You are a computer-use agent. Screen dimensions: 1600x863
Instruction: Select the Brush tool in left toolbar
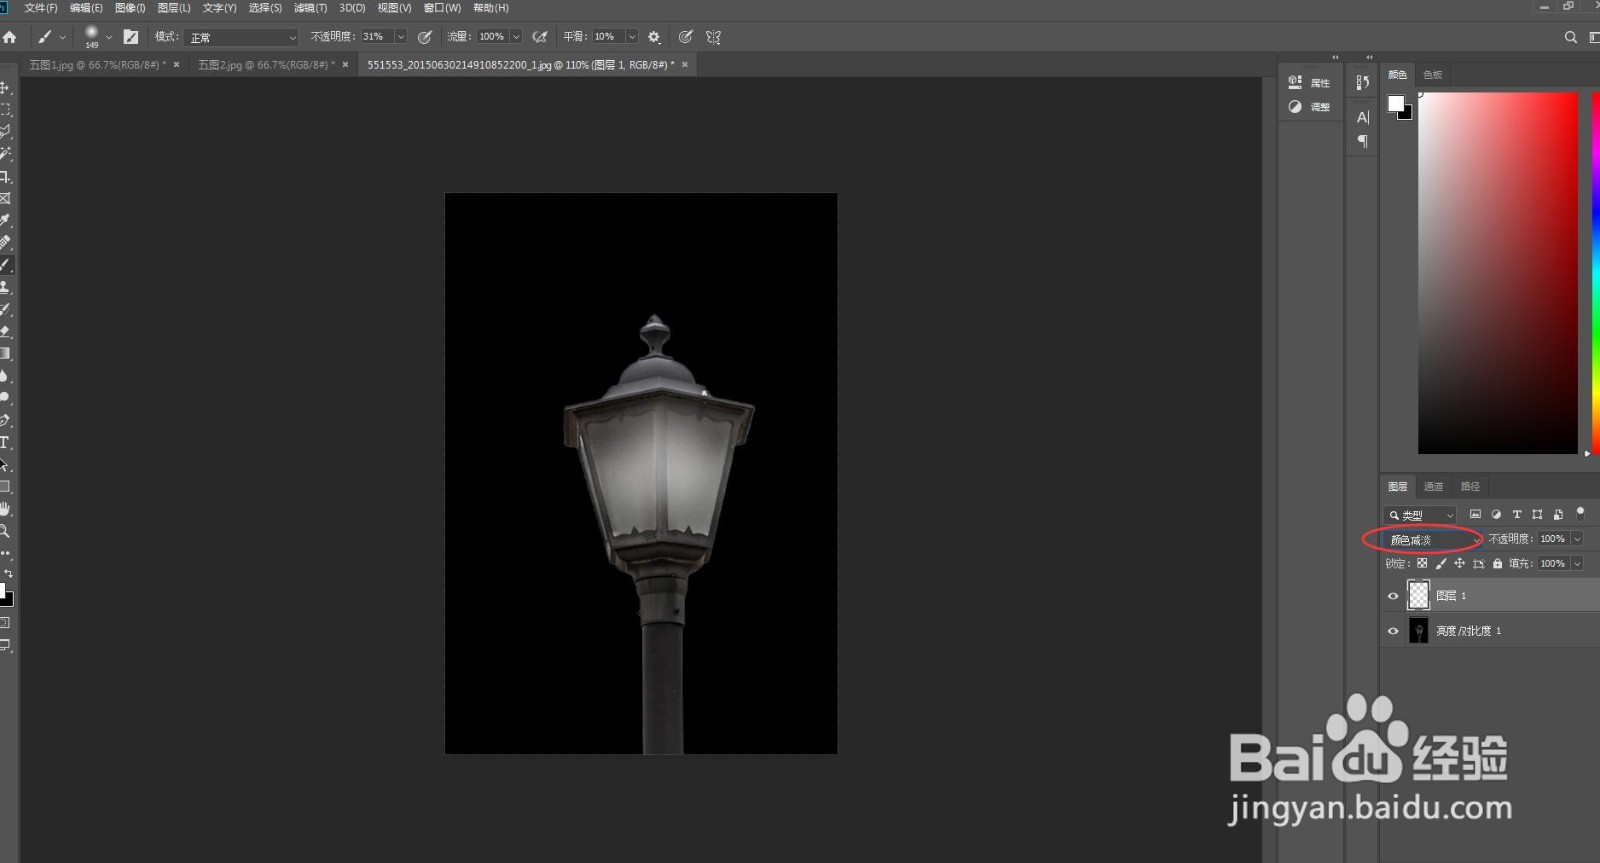point(5,265)
